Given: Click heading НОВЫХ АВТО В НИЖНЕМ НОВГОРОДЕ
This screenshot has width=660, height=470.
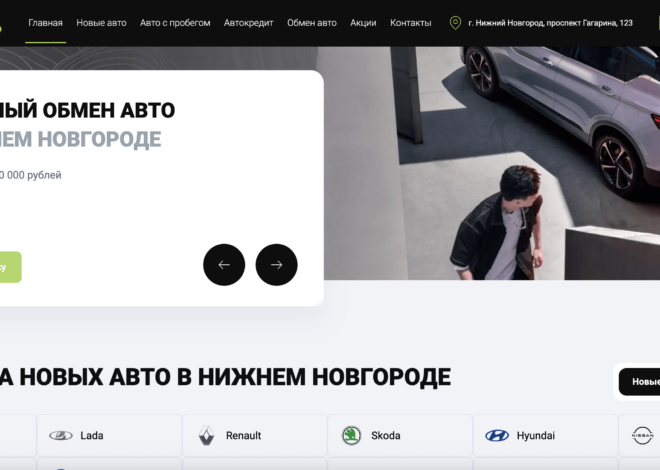Looking at the screenshot, I should (x=235, y=377).
